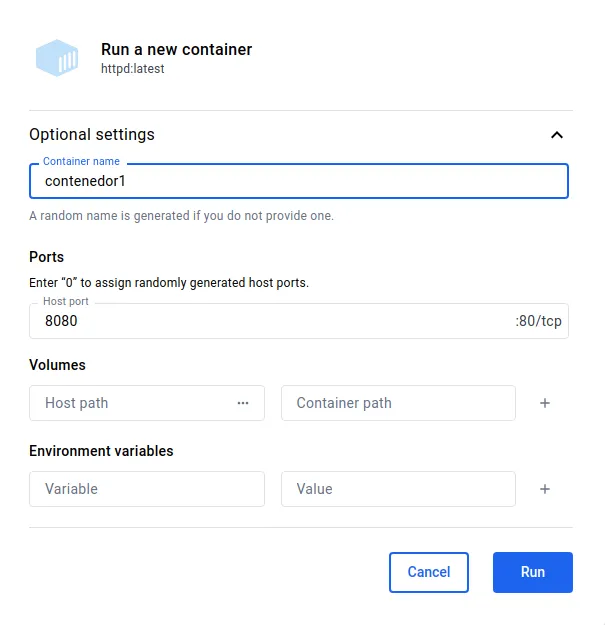The height and width of the screenshot is (625, 605).
Task: Start the container with Run button
Action: [x=532, y=572]
